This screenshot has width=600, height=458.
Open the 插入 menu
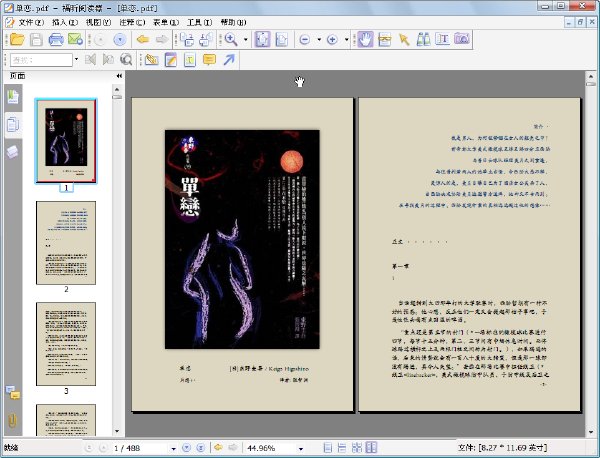[x=65, y=22]
